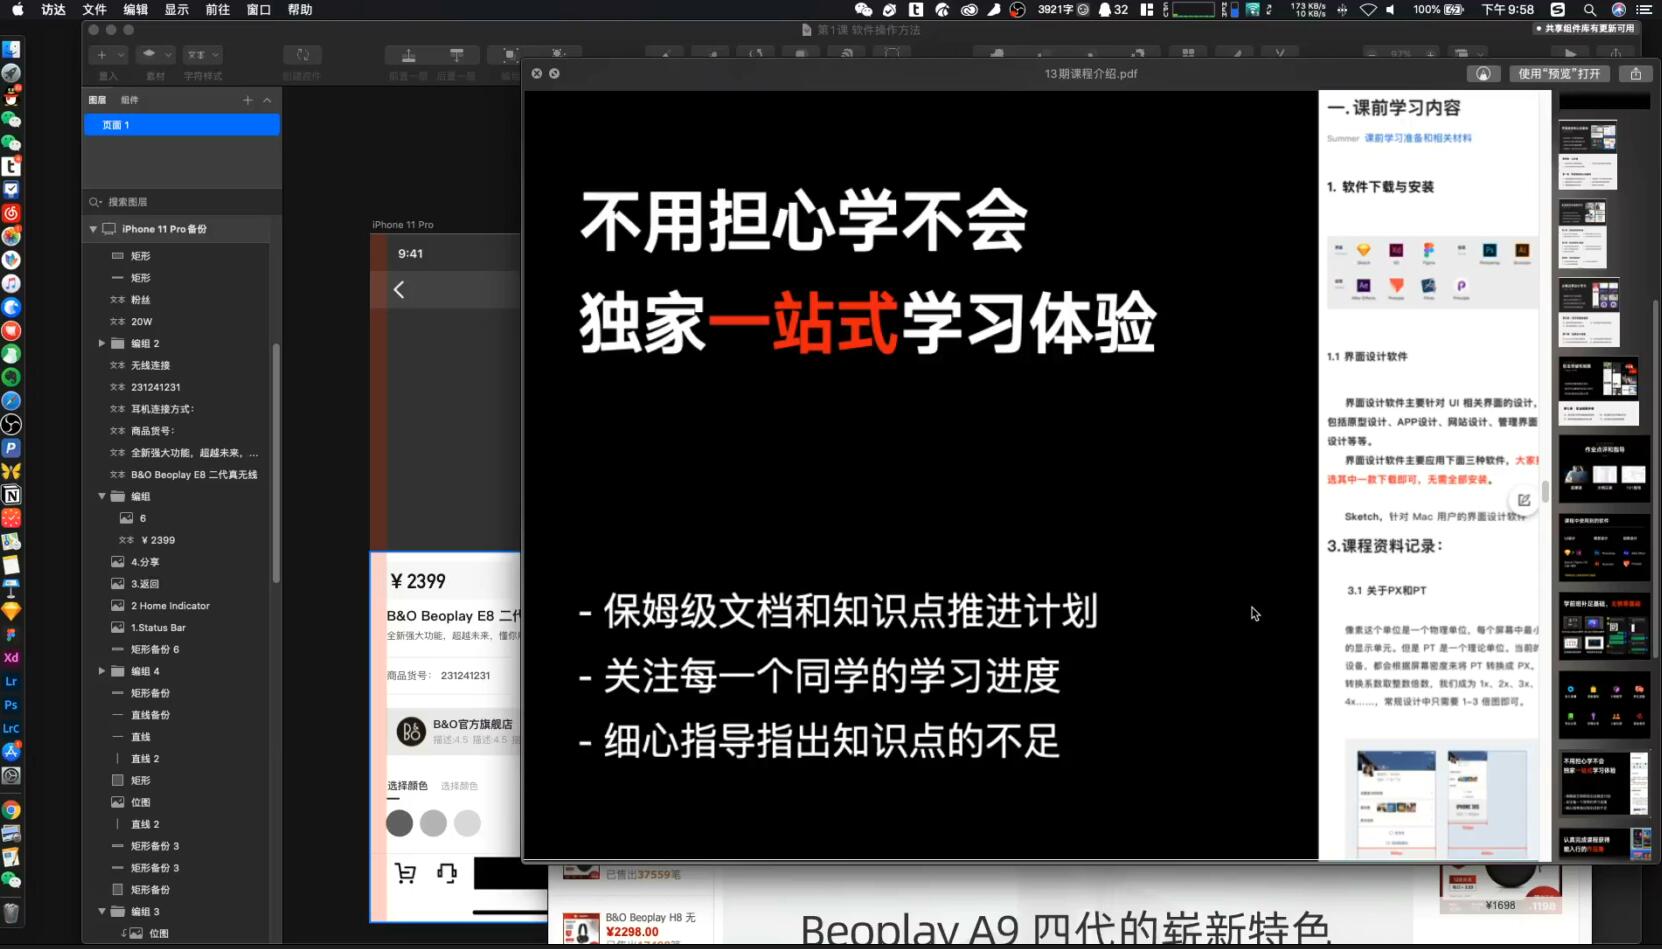Open System Preferences gear in Dock
This screenshot has width=1662, height=949.
click(11, 776)
